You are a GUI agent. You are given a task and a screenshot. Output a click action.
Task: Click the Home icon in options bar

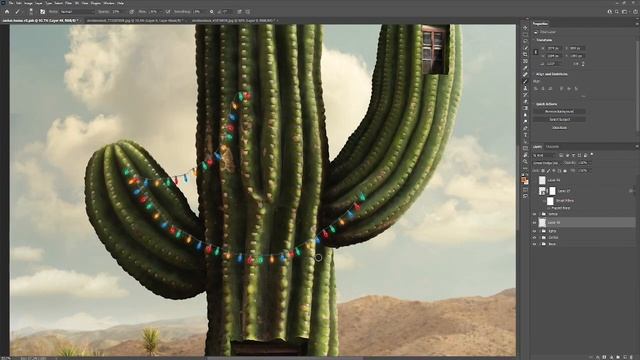point(7,12)
